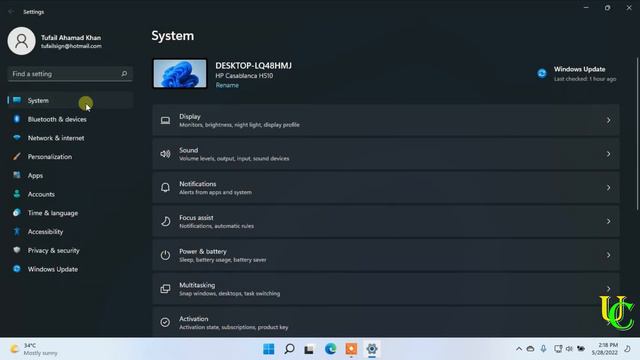Image resolution: width=640 pixels, height=360 pixels.
Task: Show hidden icons tray chevron
Action: coord(519,349)
